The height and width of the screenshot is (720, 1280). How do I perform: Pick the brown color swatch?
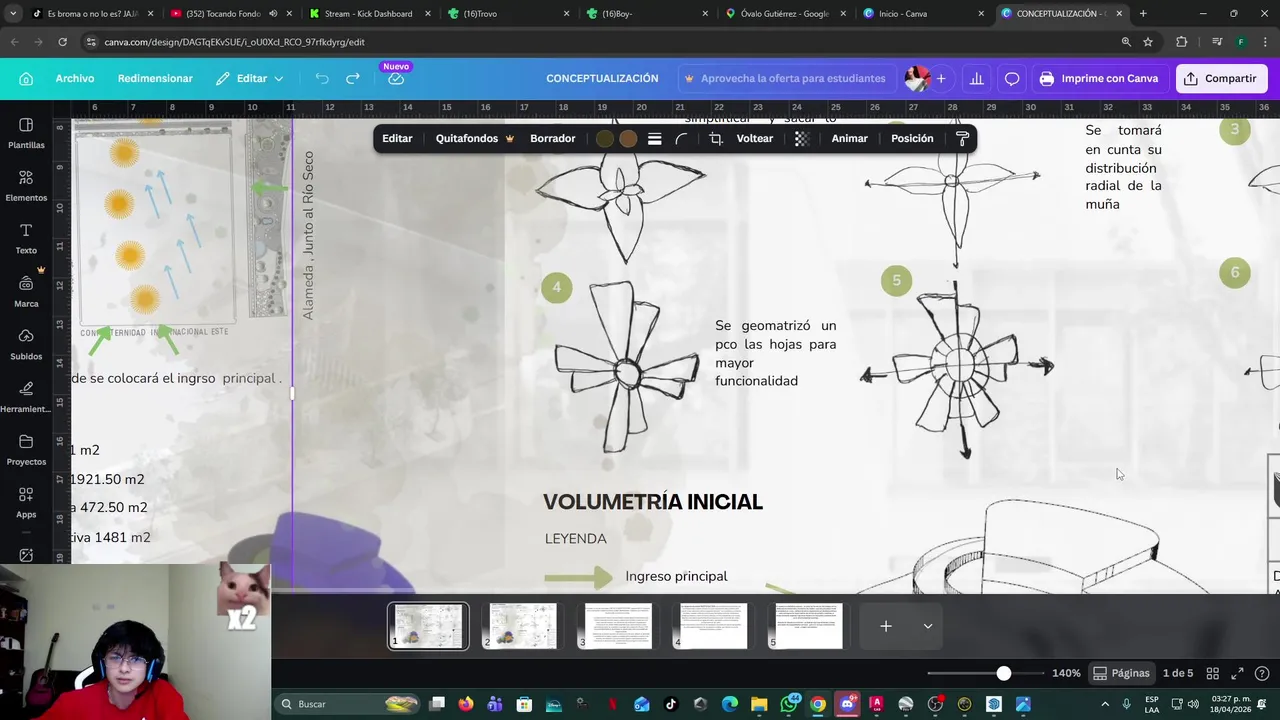point(628,139)
